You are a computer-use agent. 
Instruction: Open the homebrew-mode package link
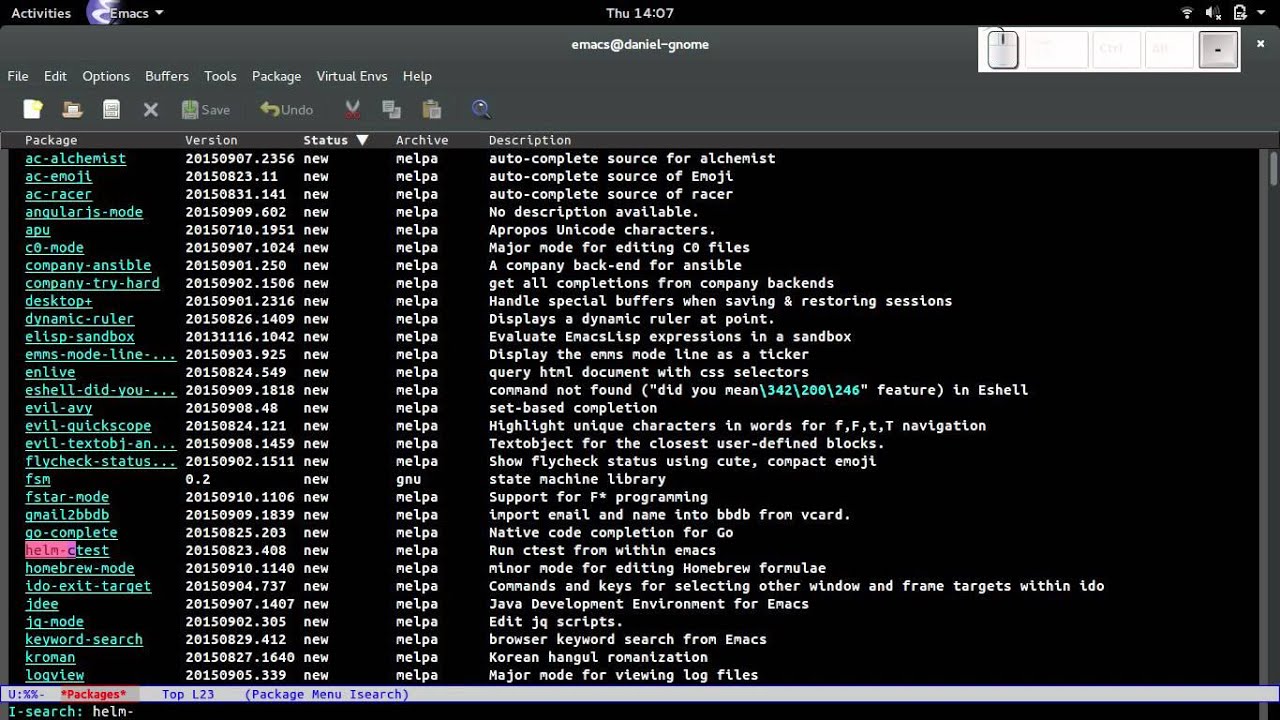[79, 568]
